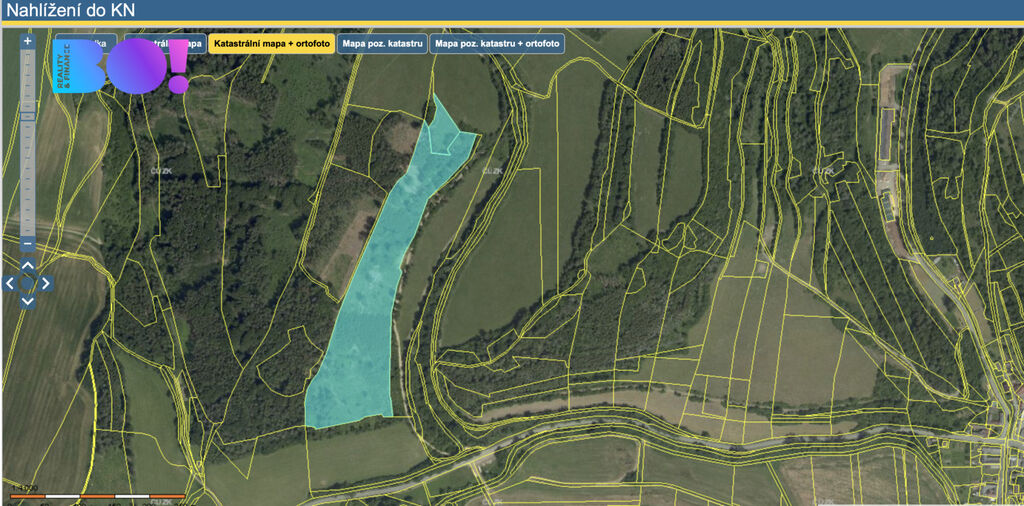The height and width of the screenshot is (506, 1024).
Task: Click the zoom in plus button
Action: click(28, 41)
